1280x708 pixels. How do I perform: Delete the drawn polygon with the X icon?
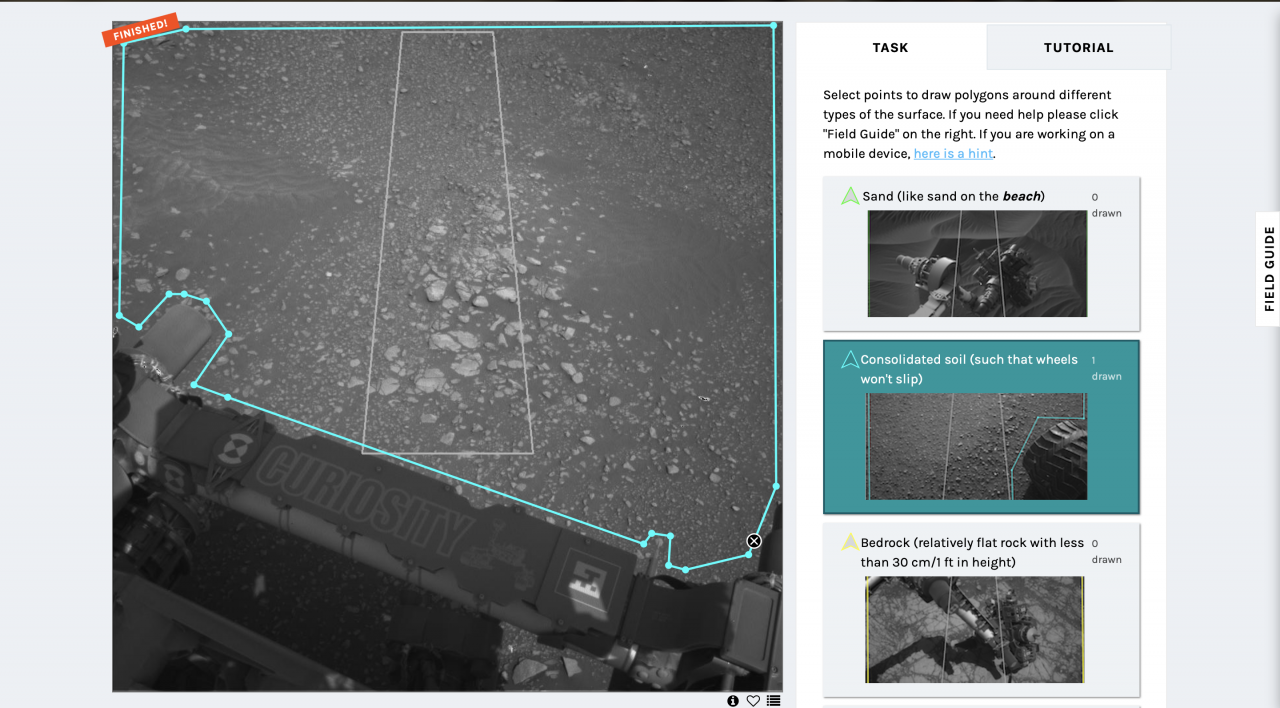[754, 541]
